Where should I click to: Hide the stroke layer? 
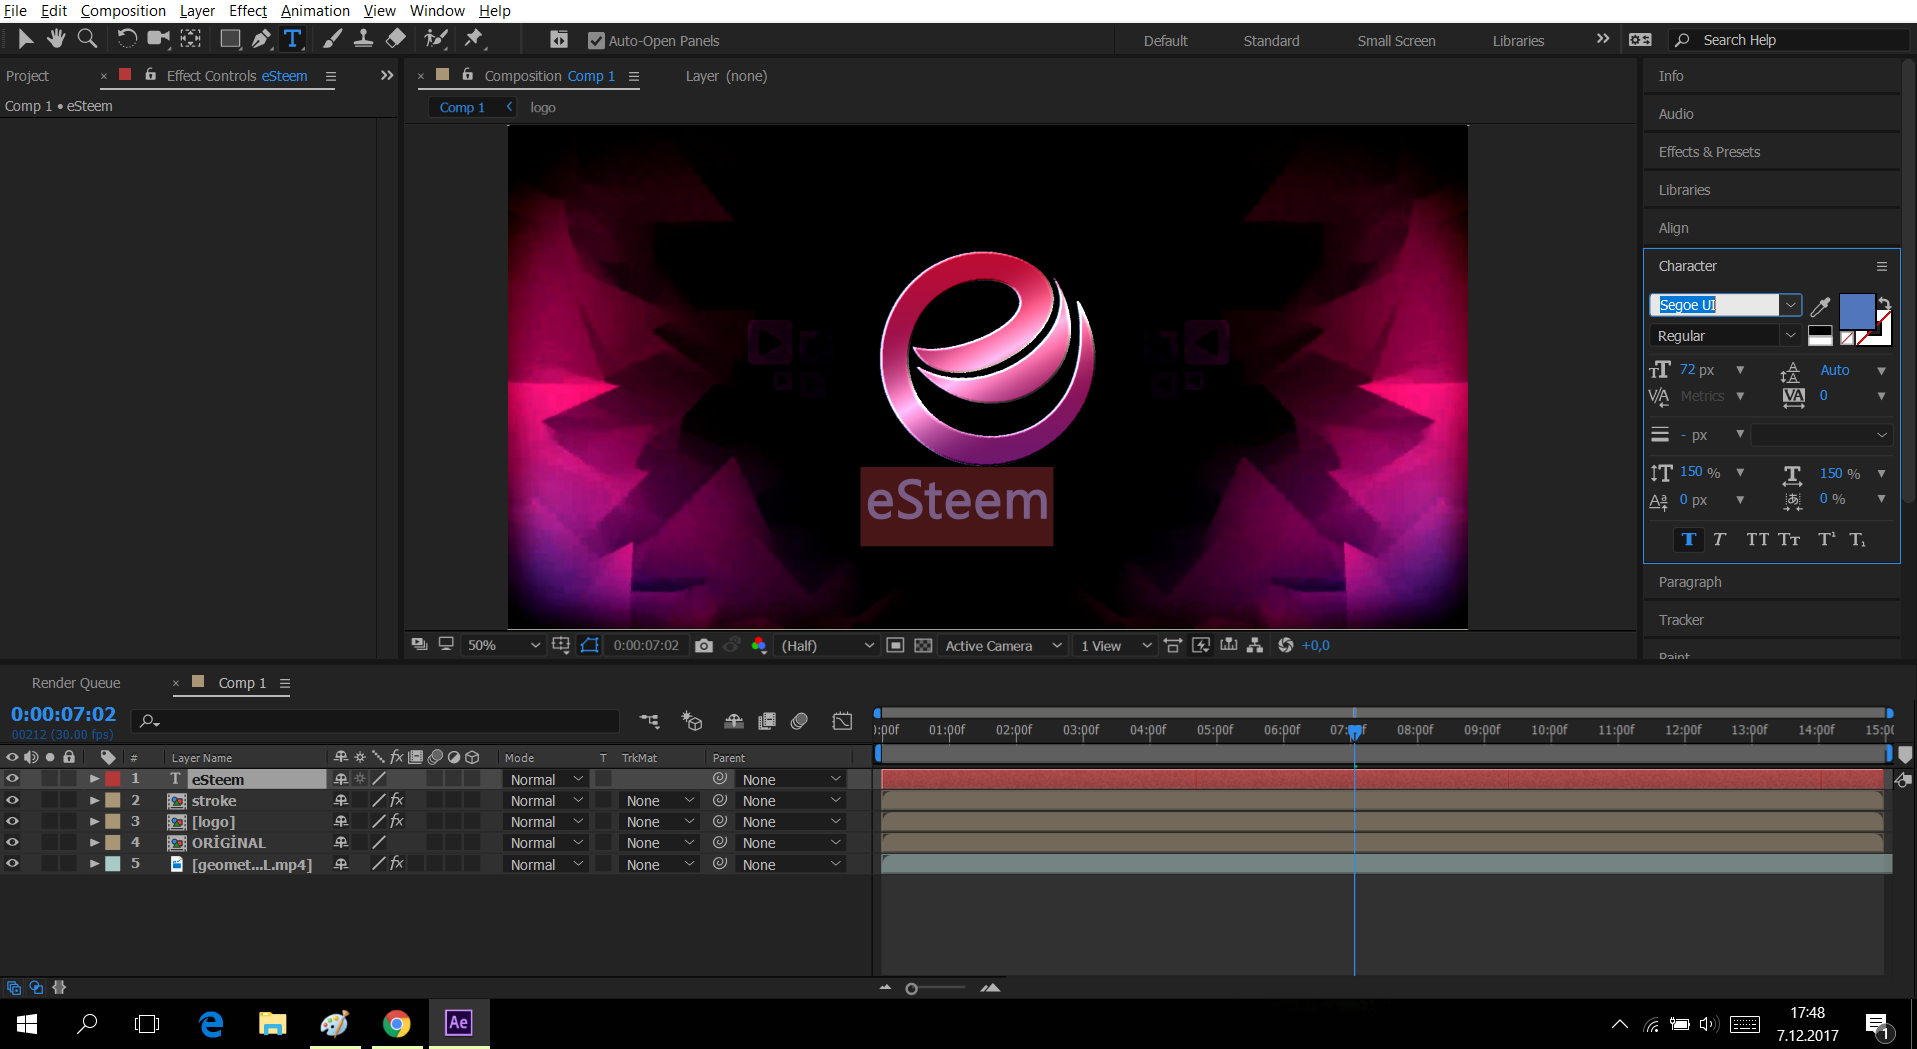(x=12, y=800)
